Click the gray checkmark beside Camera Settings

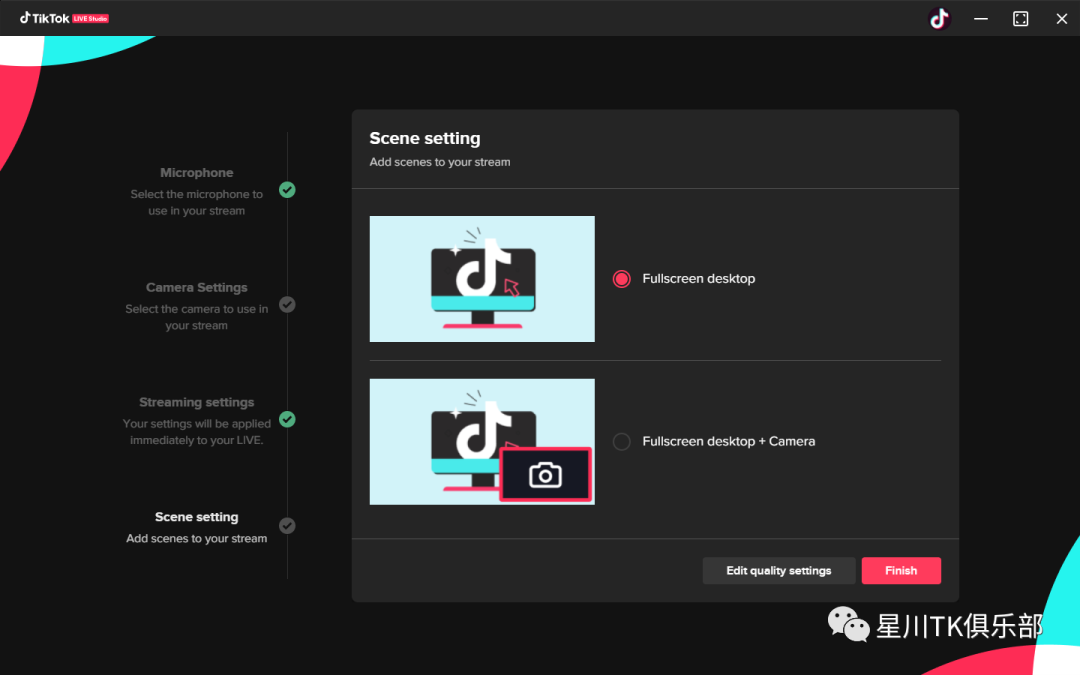pyautogui.click(x=287, y=304)
